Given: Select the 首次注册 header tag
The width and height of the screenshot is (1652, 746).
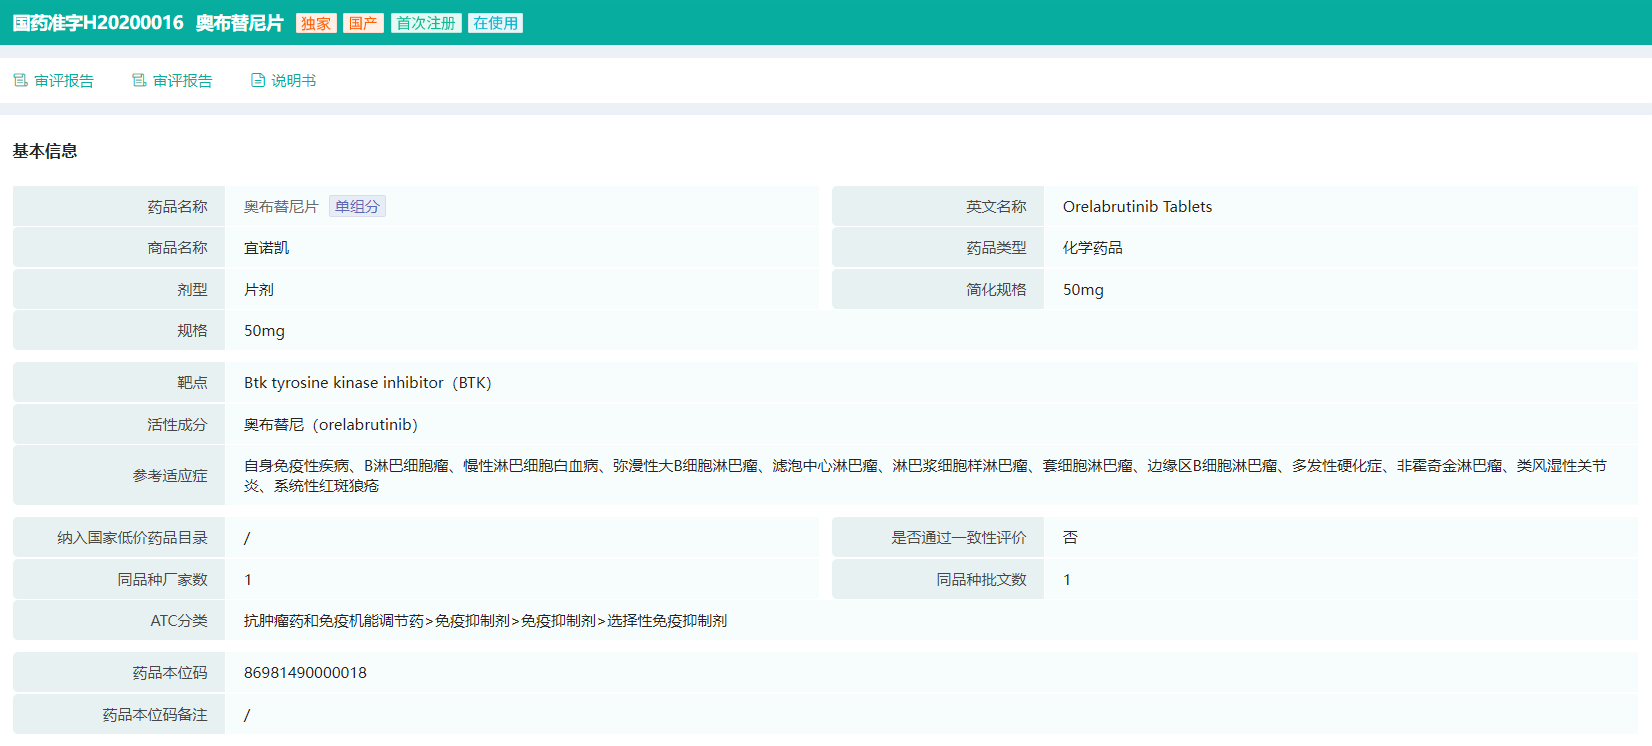Looking at the screenshot, I should coord(426,23).
